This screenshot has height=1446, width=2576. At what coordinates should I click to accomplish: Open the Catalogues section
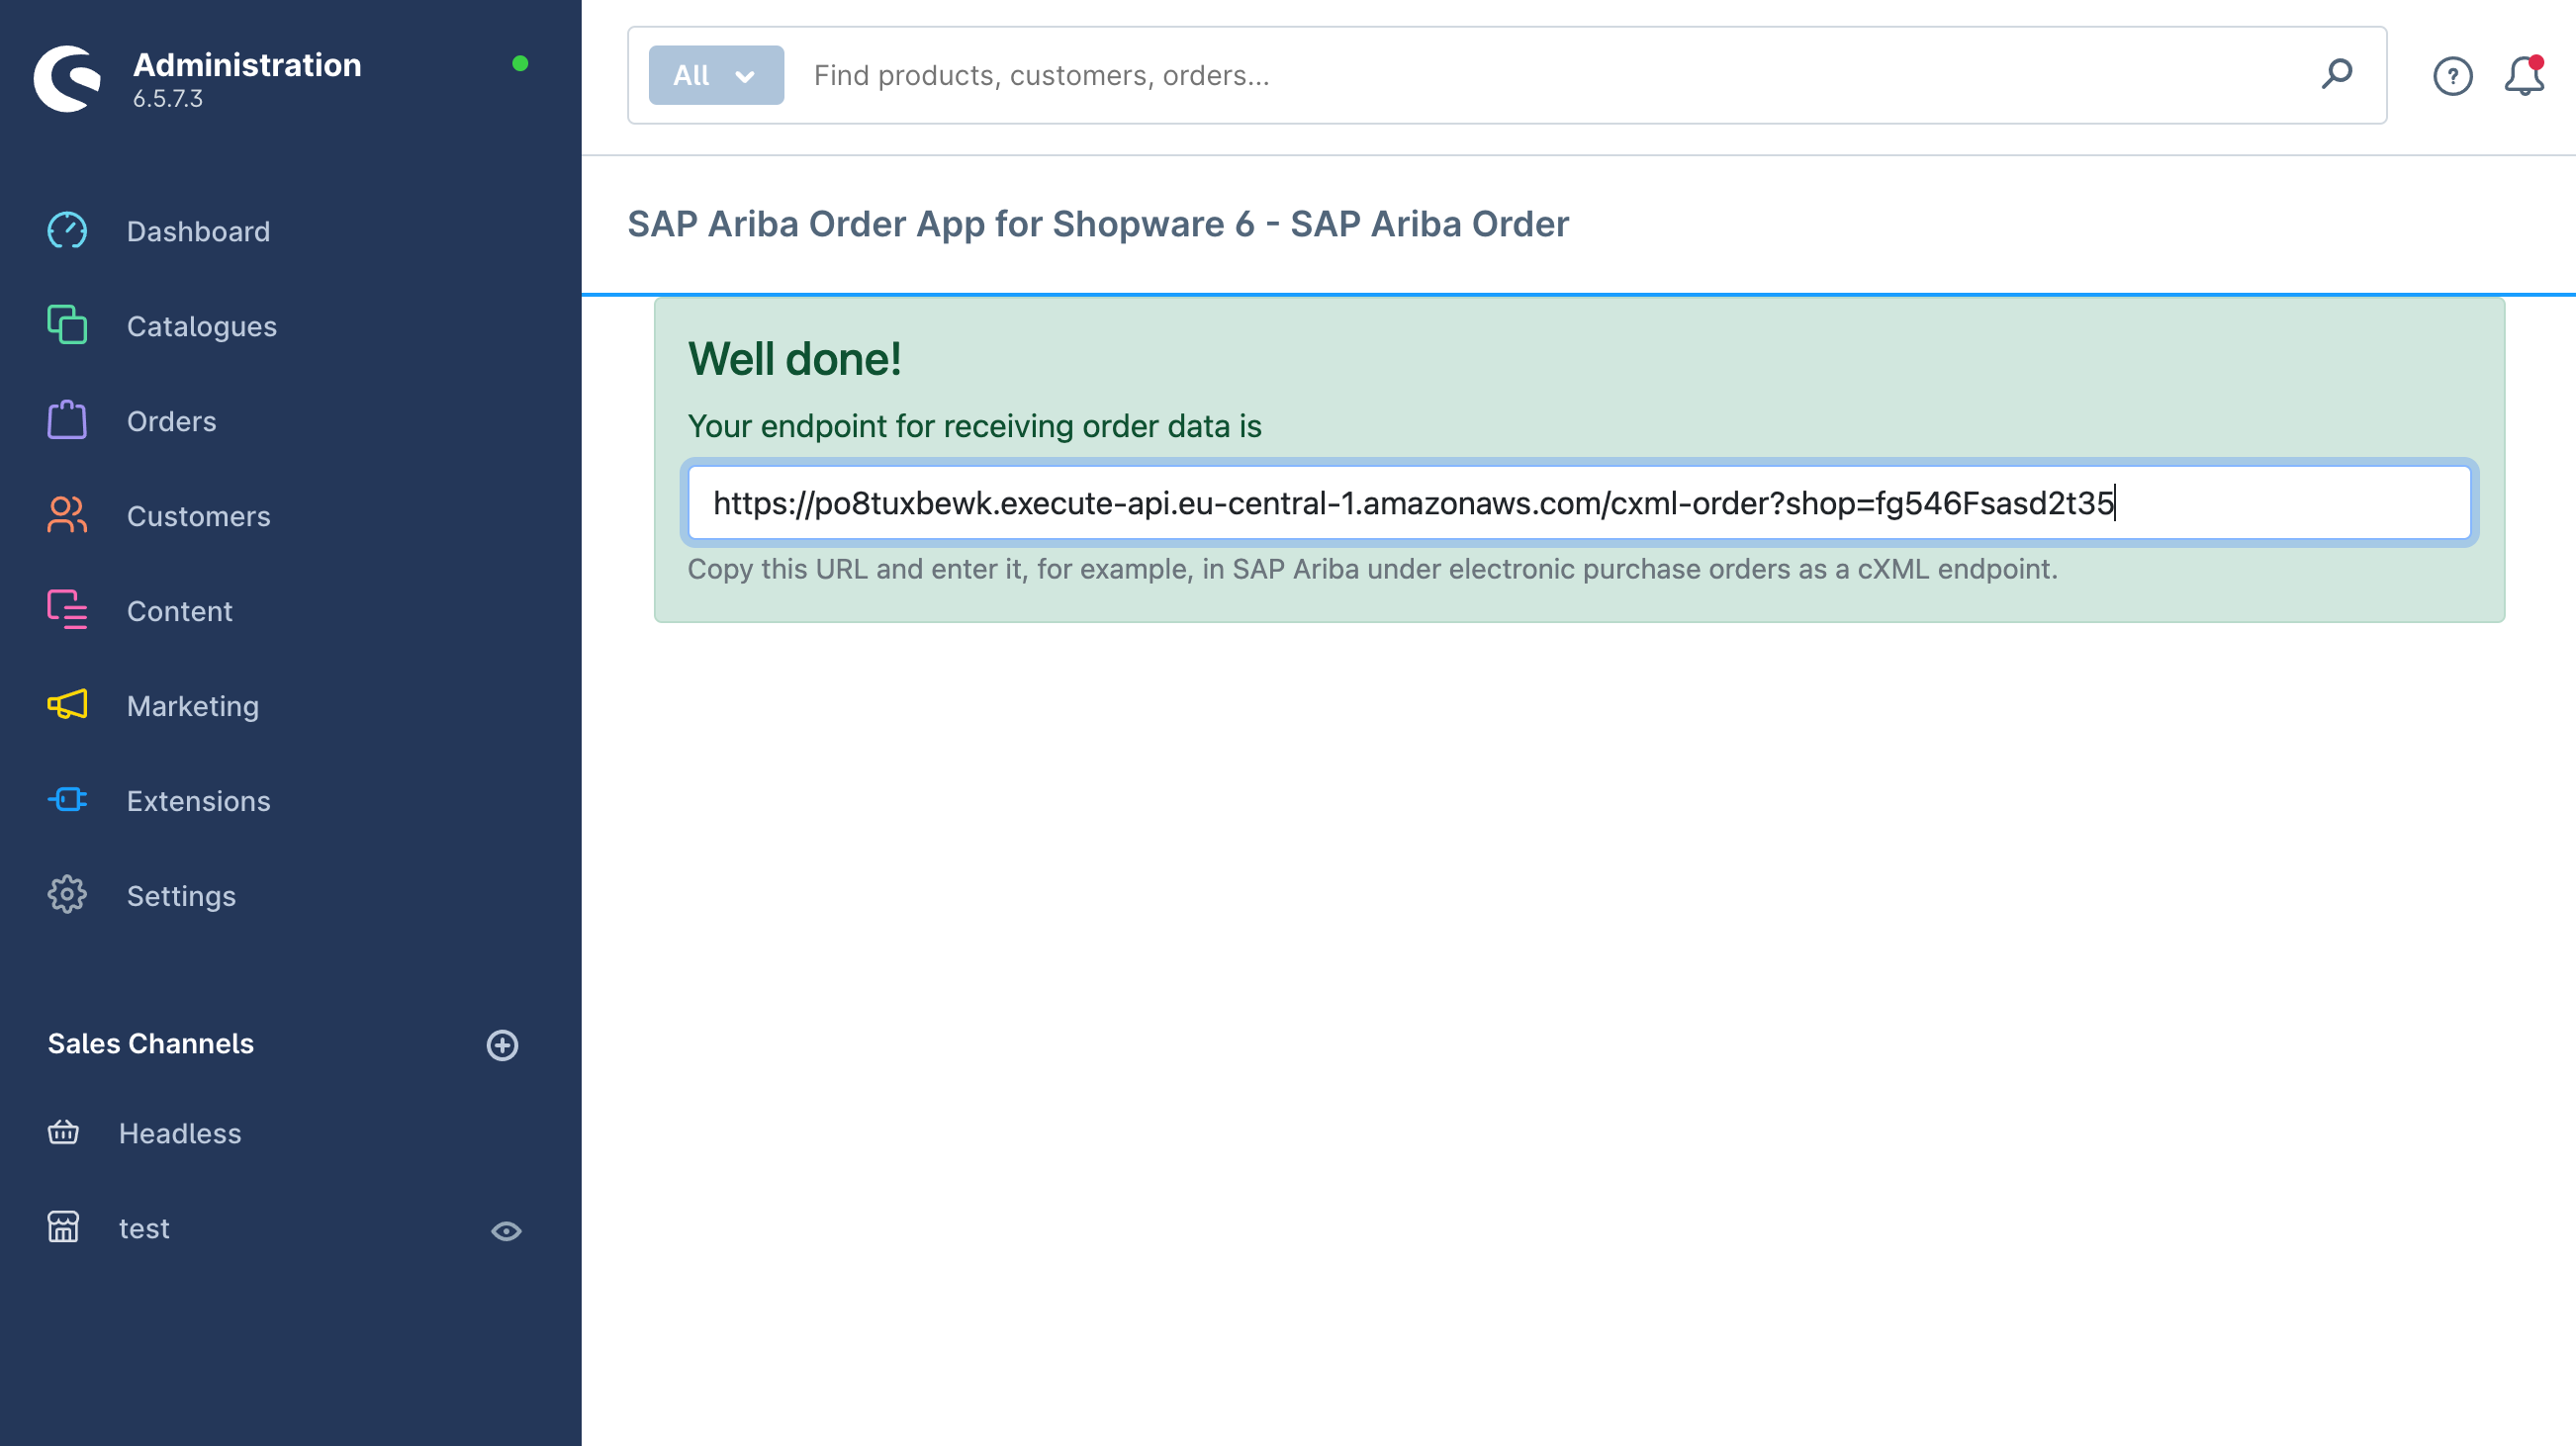[x=202, y=325]
